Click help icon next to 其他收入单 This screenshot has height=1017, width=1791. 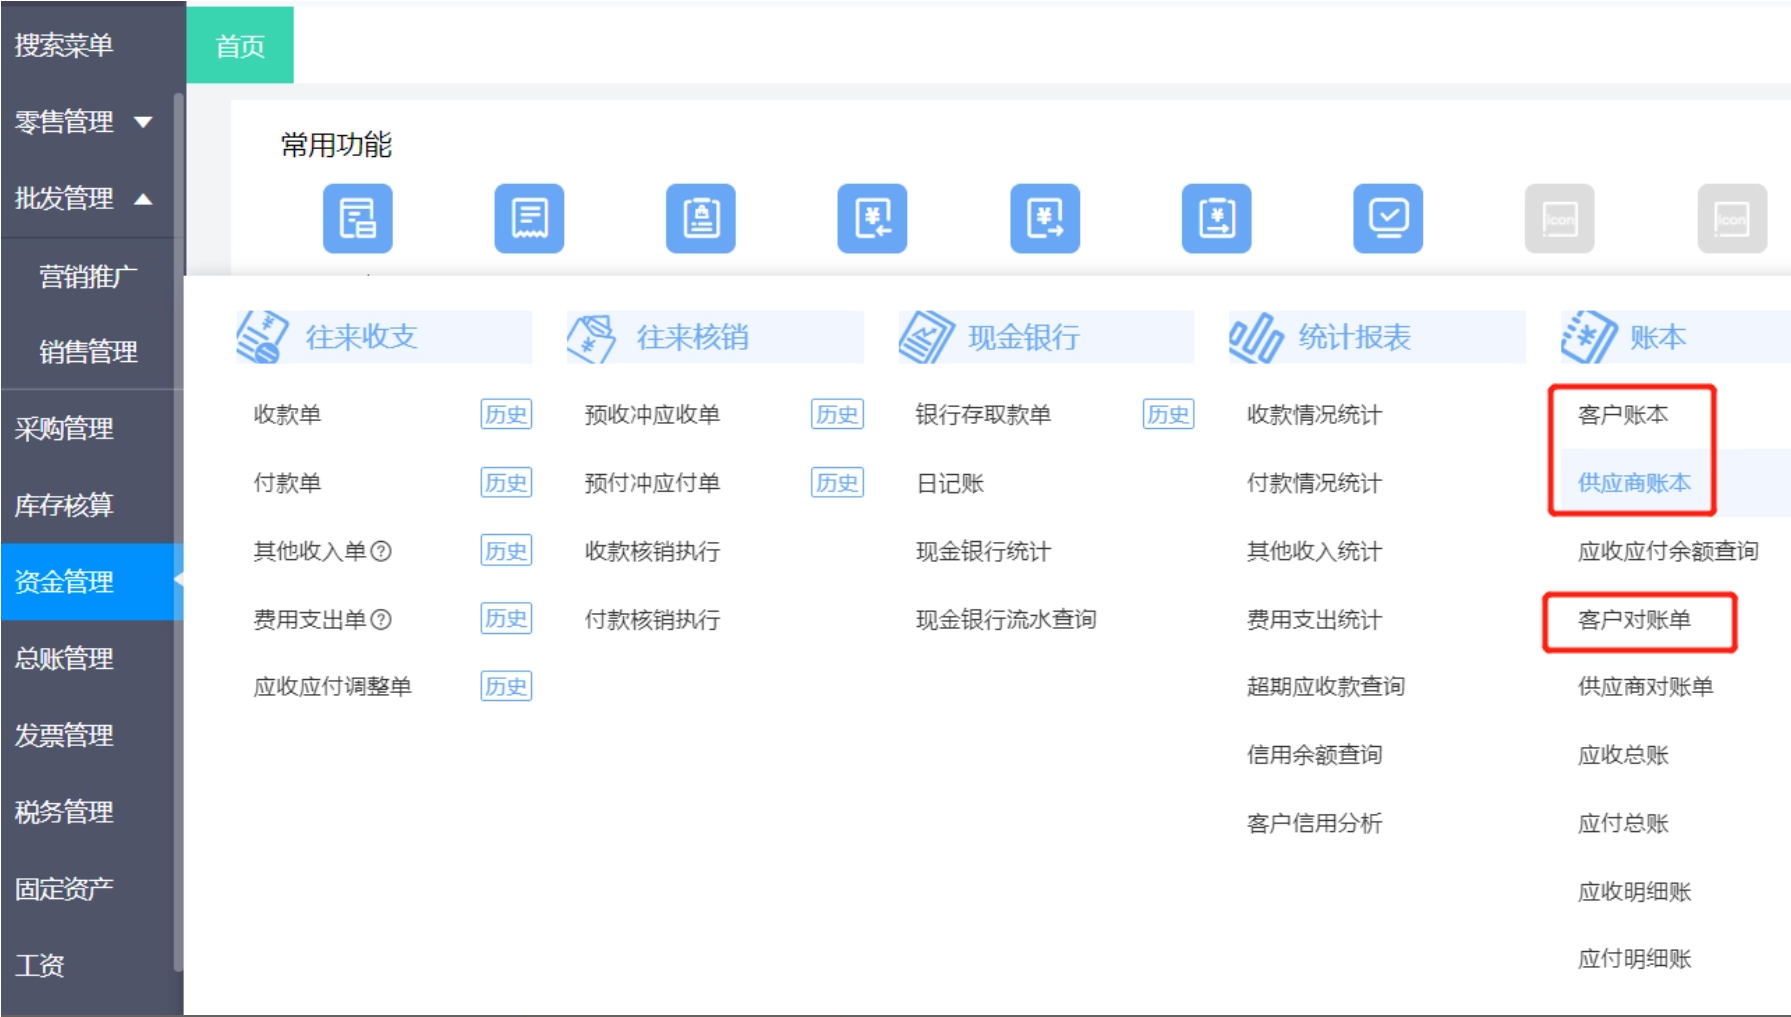(x=381, y=551)
